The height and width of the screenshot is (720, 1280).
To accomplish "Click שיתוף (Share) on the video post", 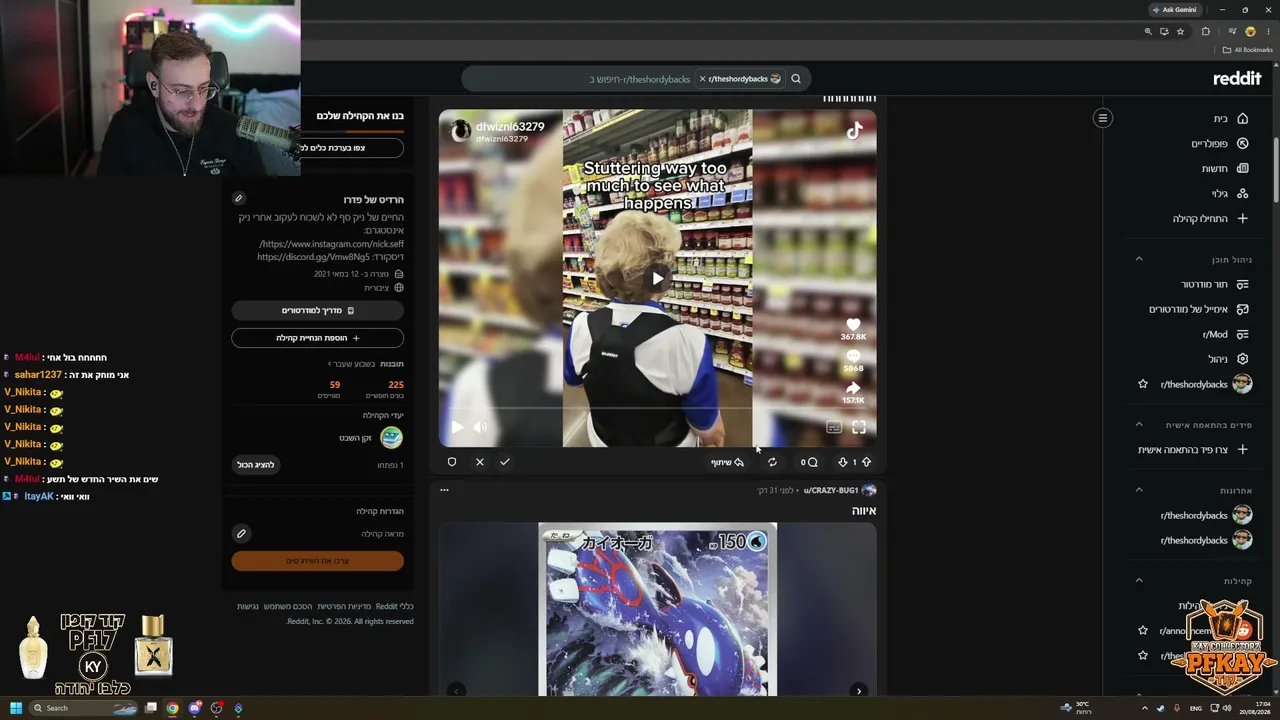I will click(x=728, y=462).
